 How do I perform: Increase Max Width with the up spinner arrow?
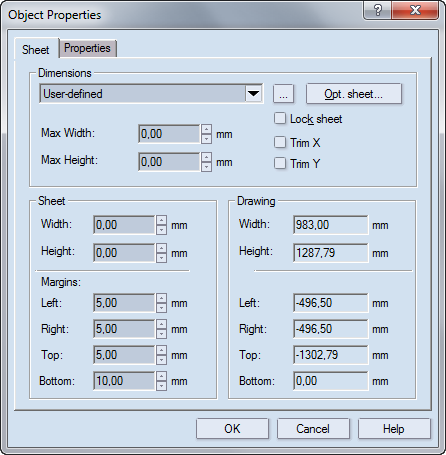tap(207, 129)
